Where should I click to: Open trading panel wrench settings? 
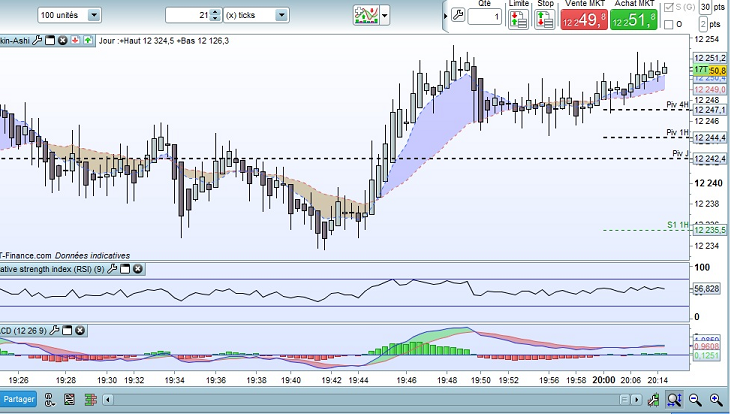click(458, 15)
